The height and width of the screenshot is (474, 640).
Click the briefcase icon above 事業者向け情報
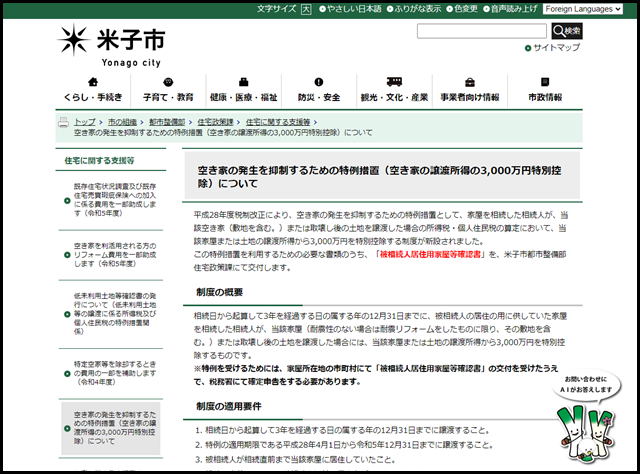(470, 82)
